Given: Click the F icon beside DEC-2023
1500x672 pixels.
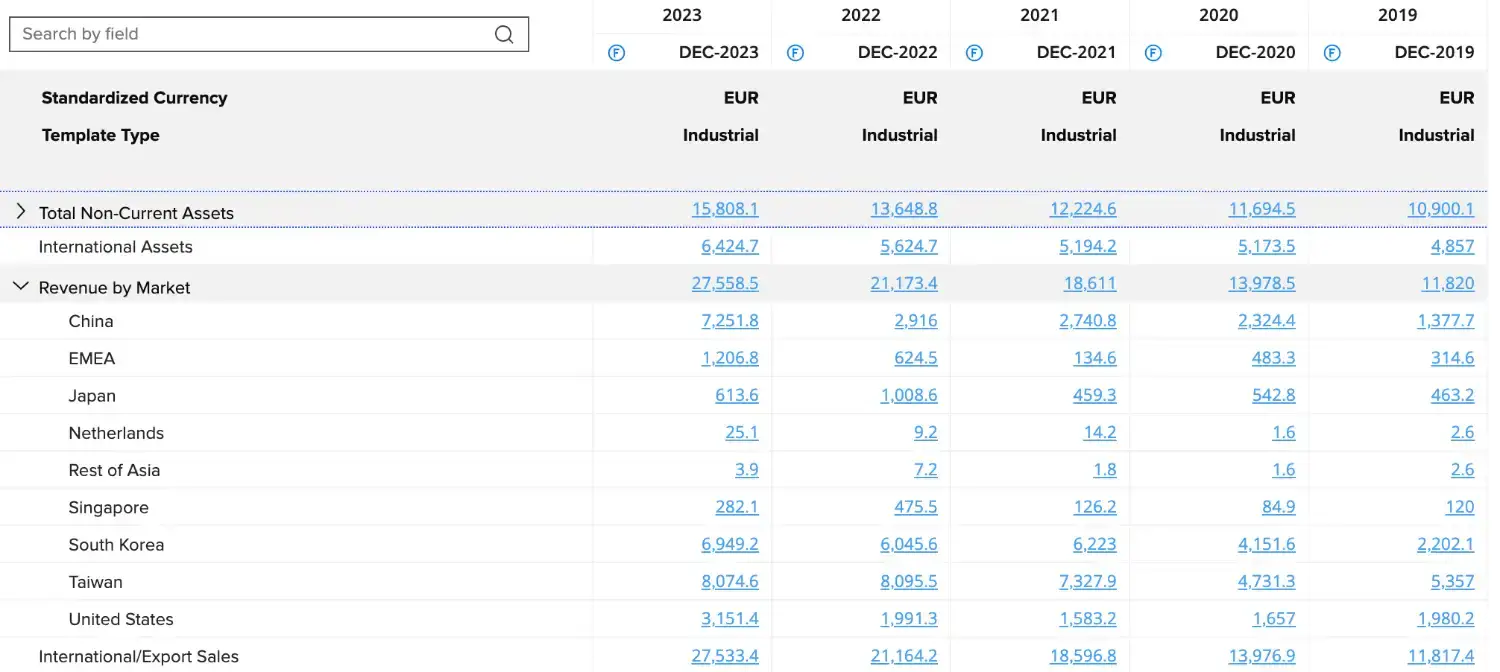Looking at the screenshot, I should [616, 53].
